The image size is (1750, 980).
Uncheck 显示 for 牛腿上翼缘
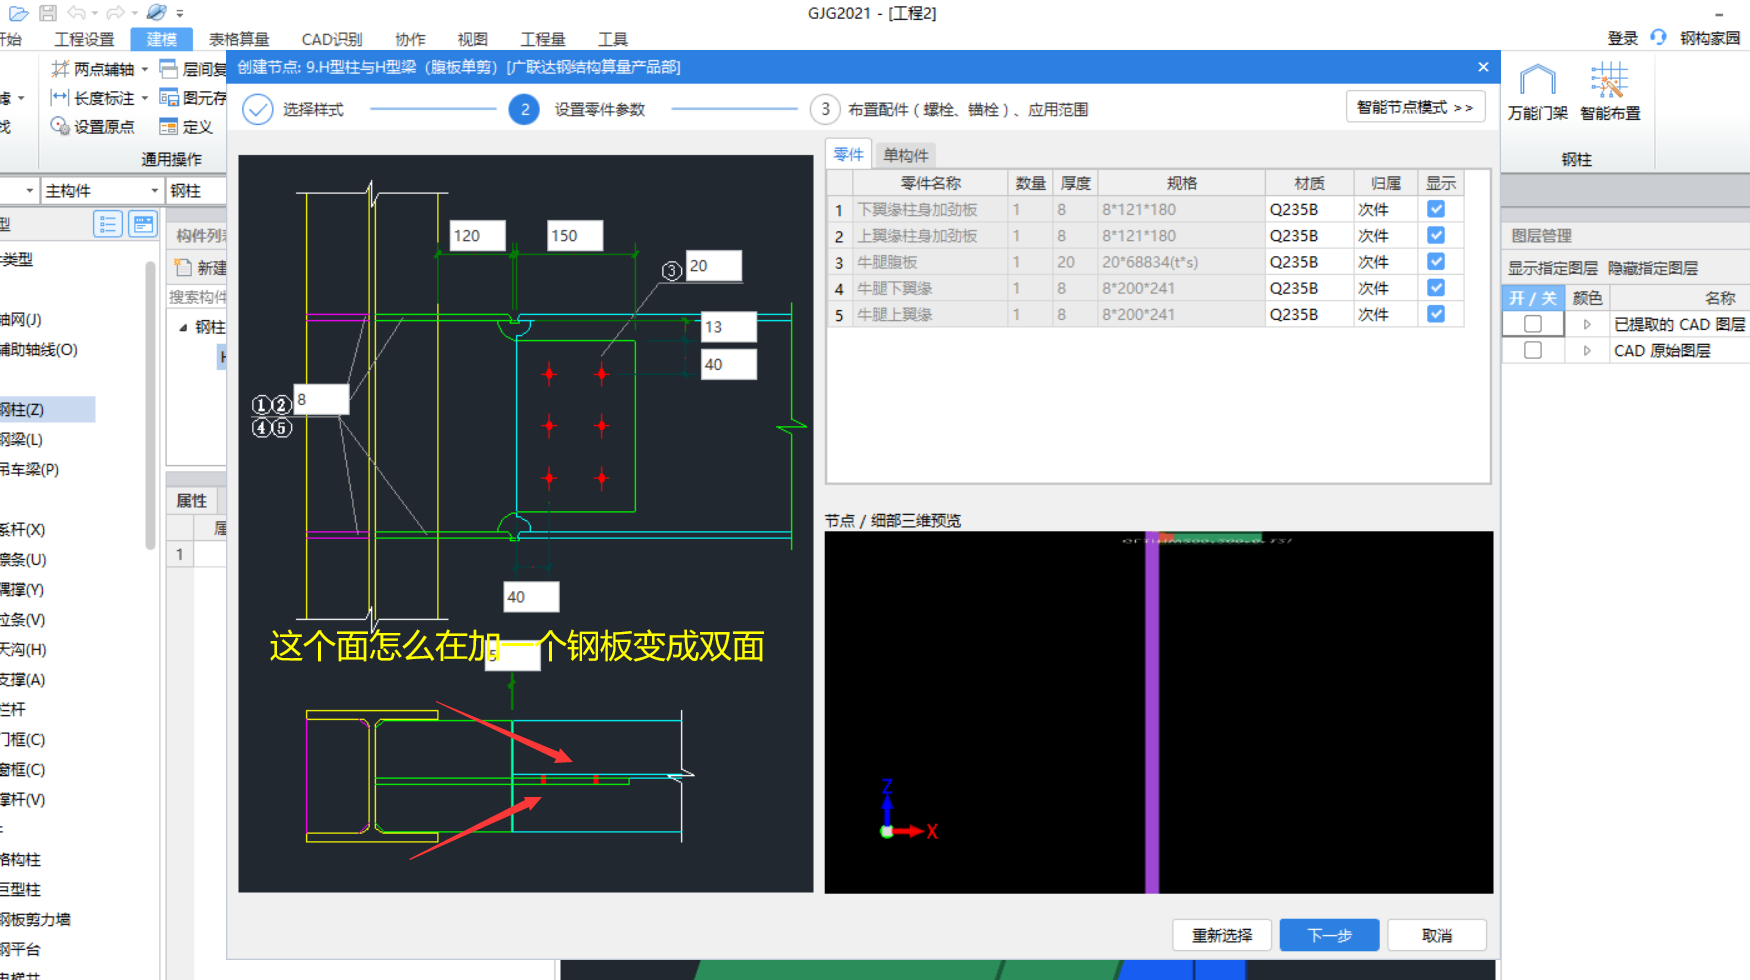[x=1436, y=313]
